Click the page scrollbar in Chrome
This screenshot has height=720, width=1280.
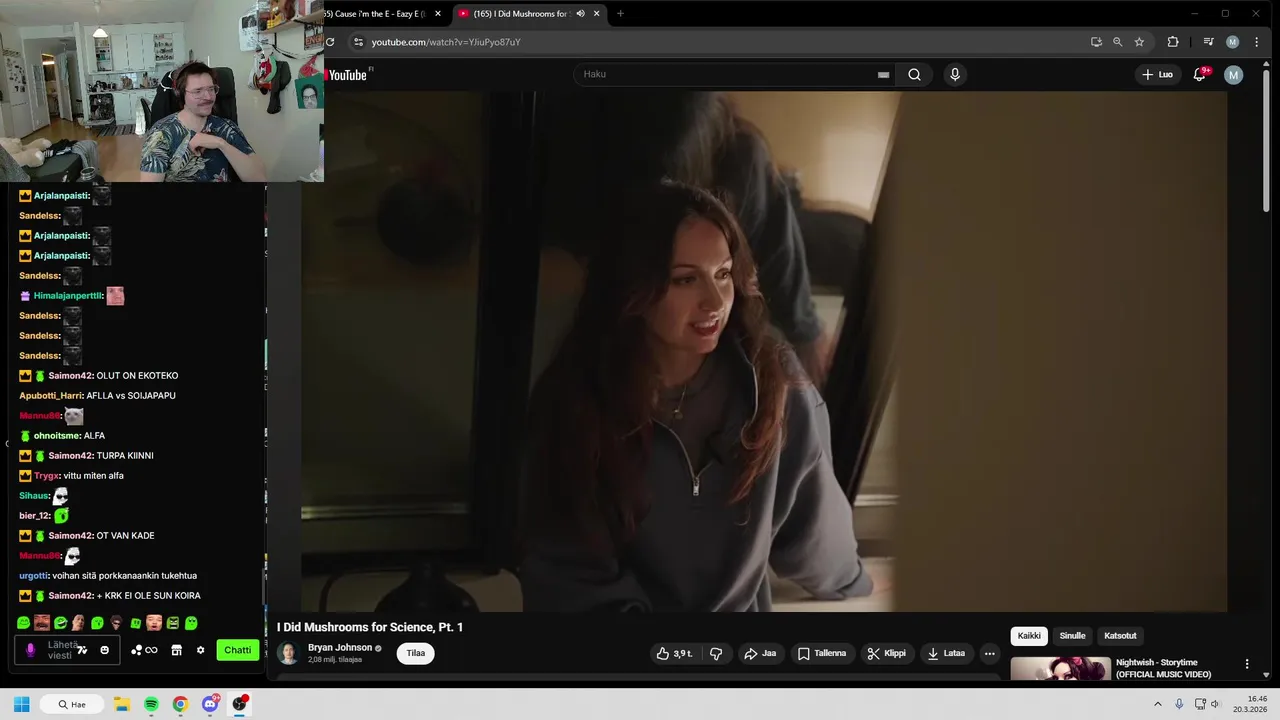pos(1267,140)
